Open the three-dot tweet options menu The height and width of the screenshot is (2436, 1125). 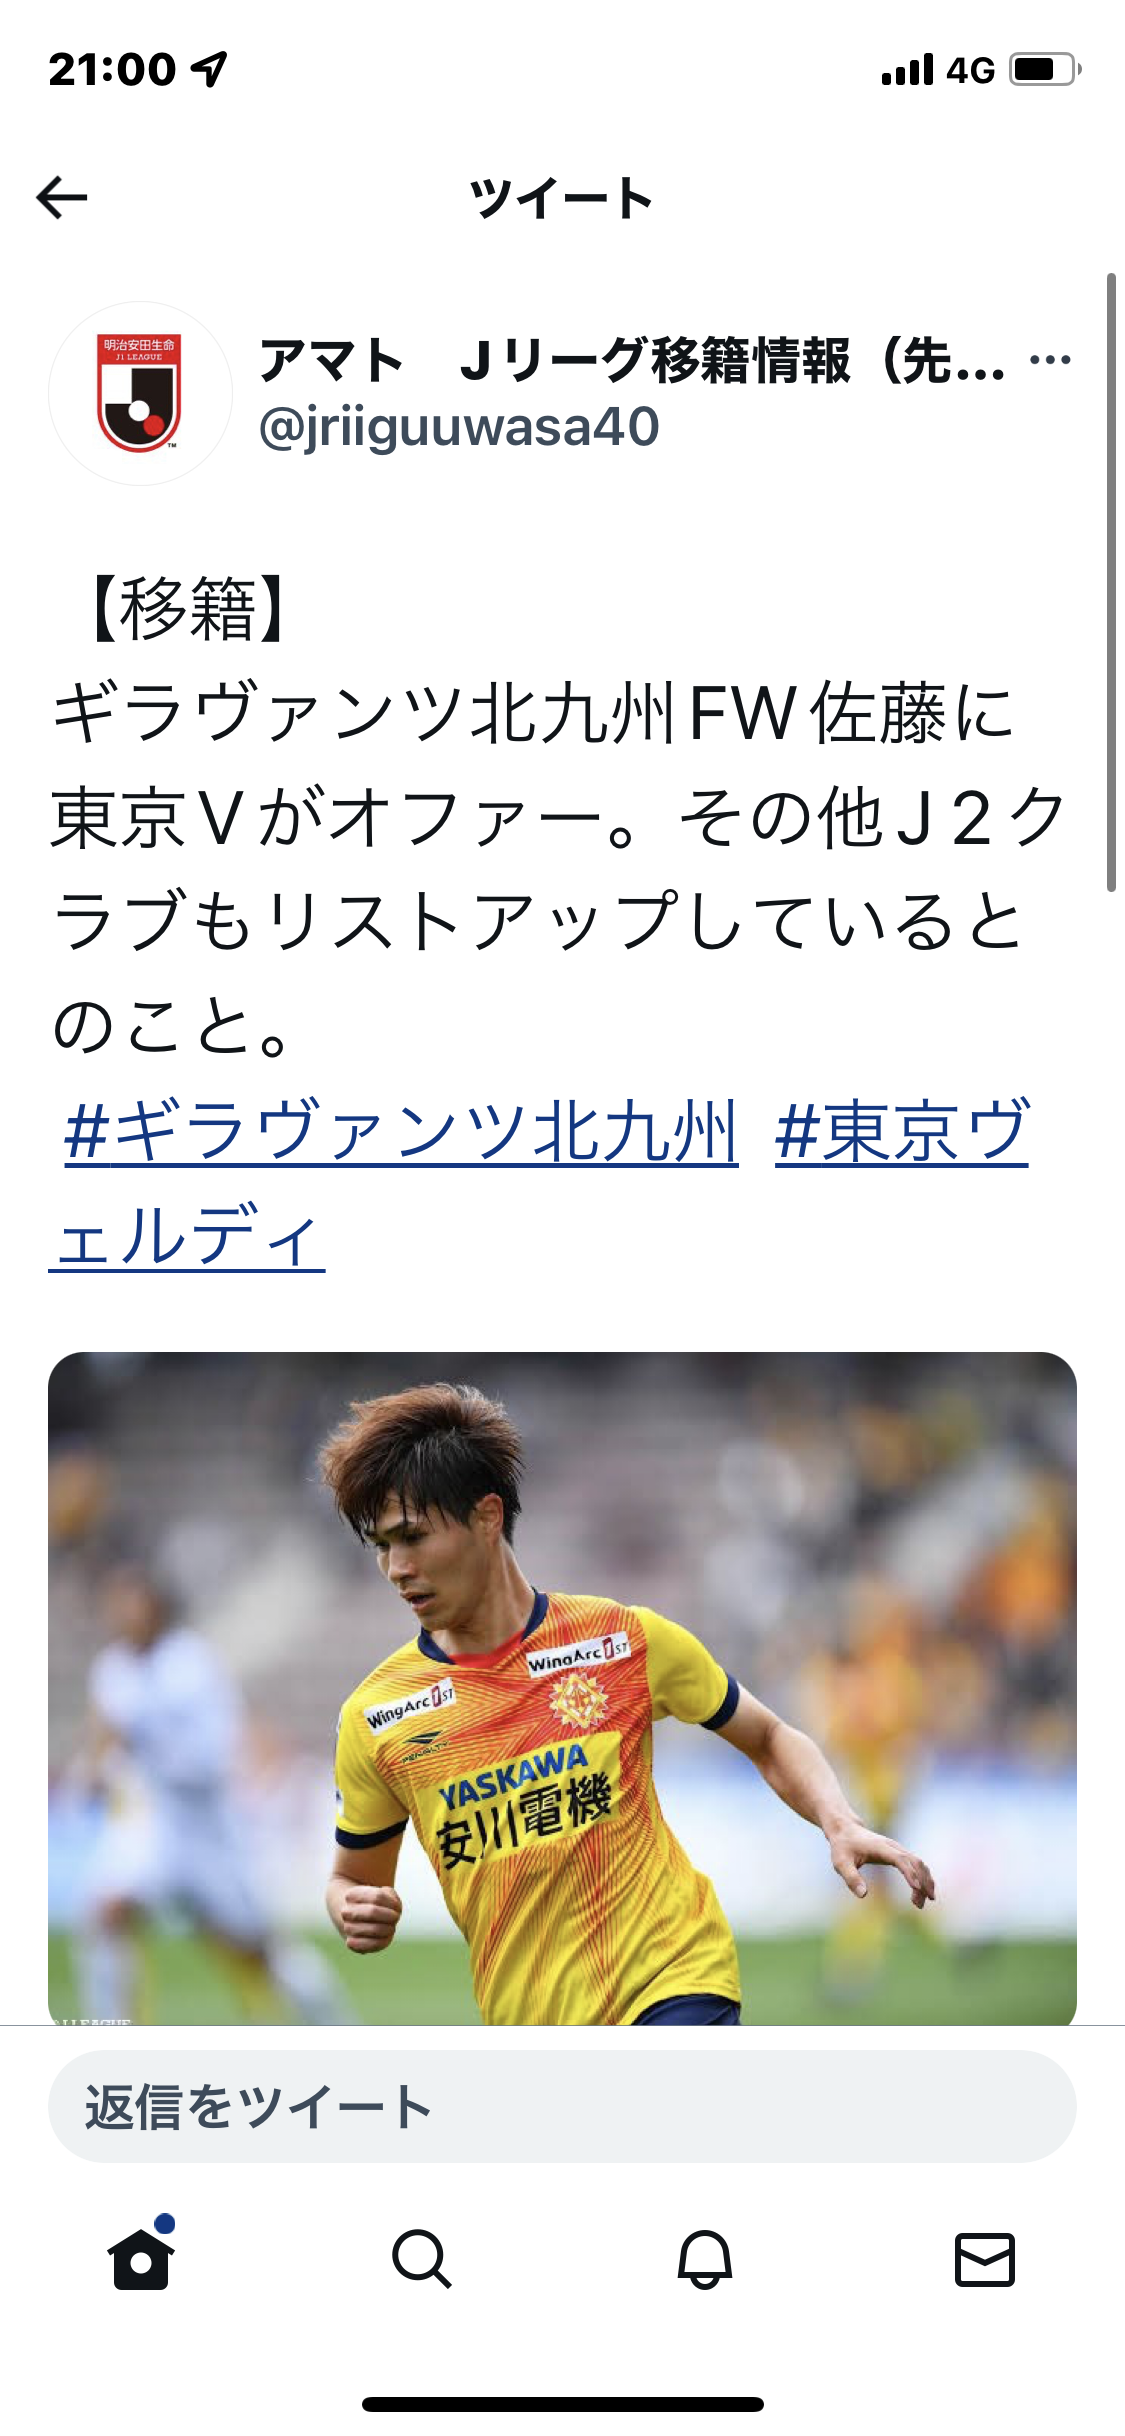pos(1050,360)
